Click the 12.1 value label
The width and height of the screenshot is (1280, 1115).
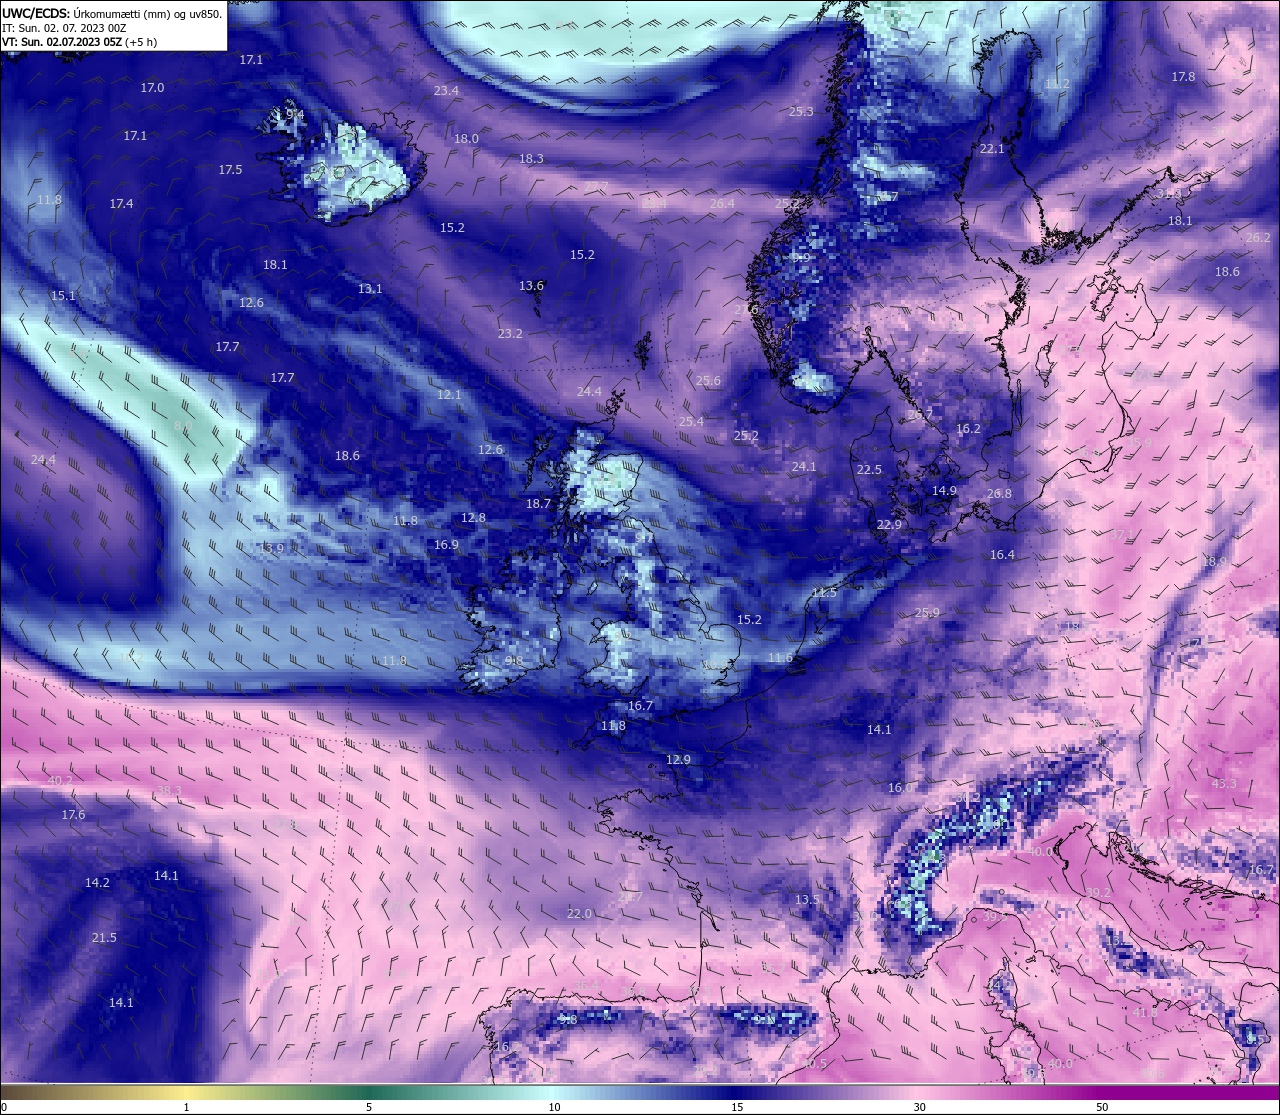coord(449,395)
